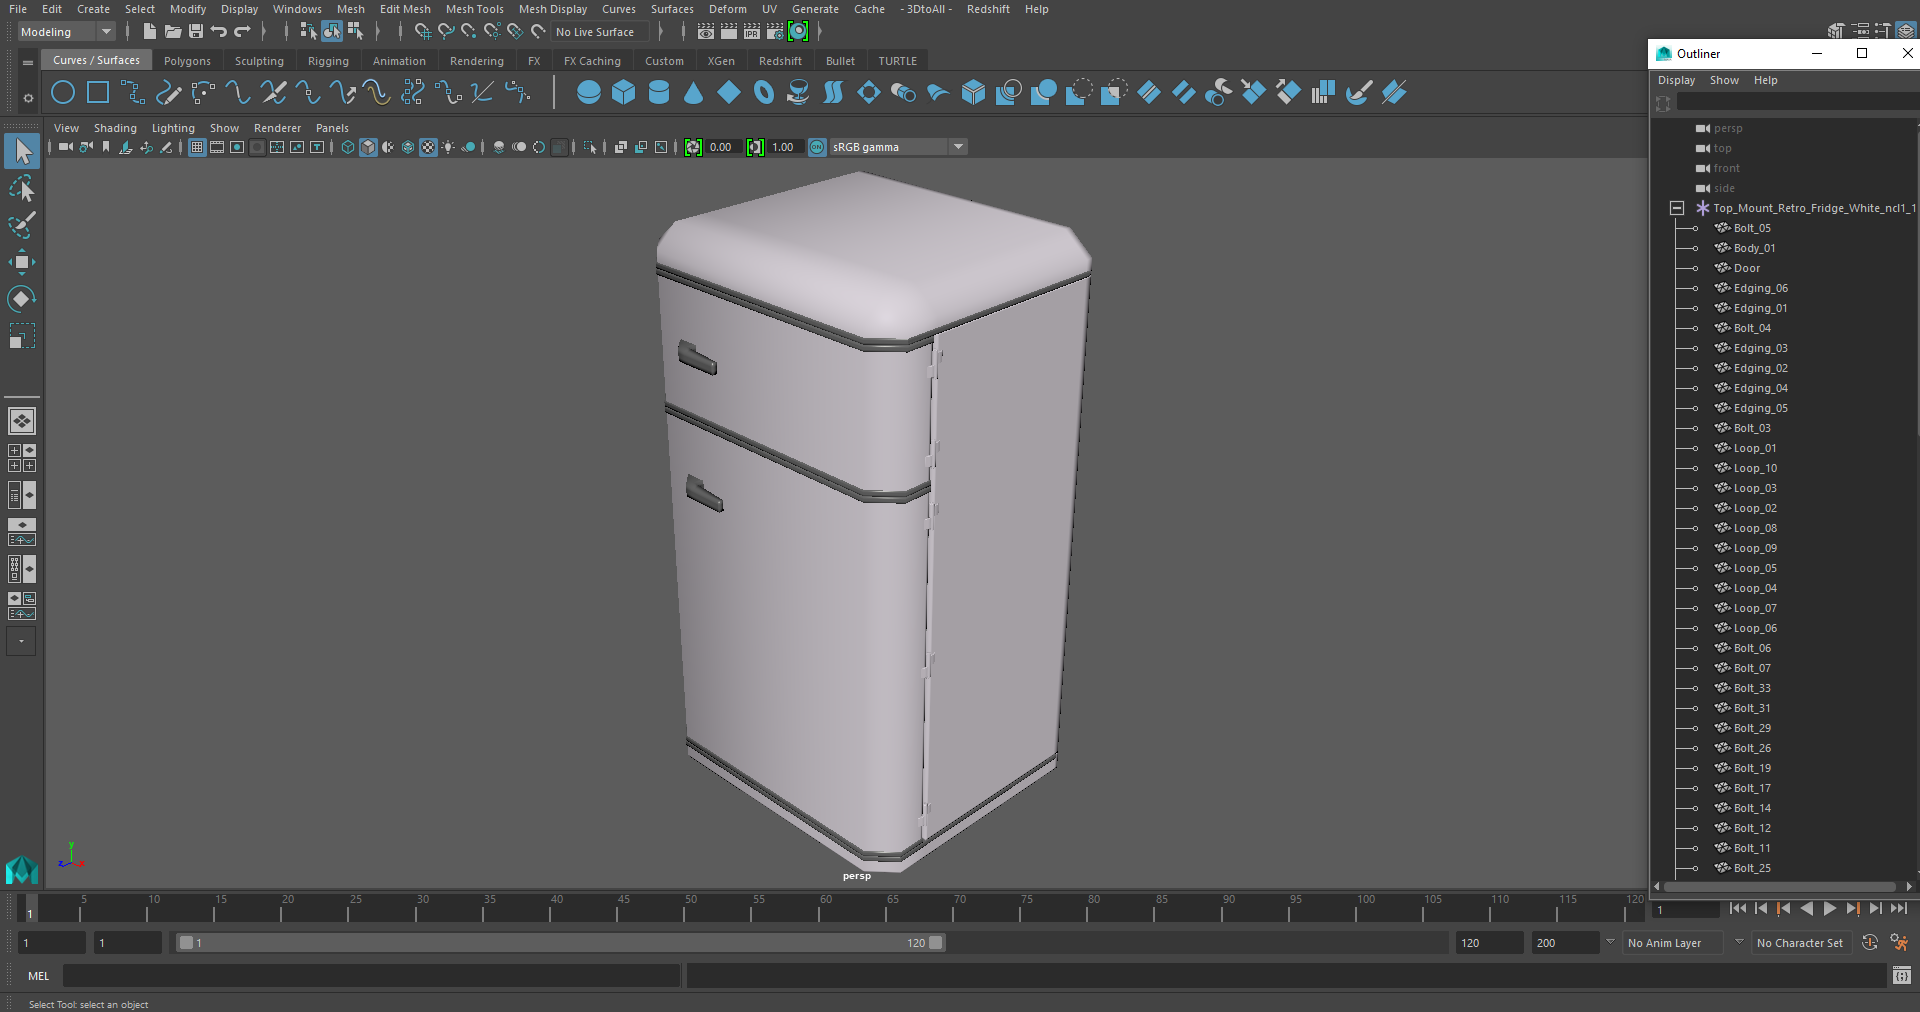Open the Script Editor icon
This screenshot has height=1012, width=1920.
tap(1902, 975)
